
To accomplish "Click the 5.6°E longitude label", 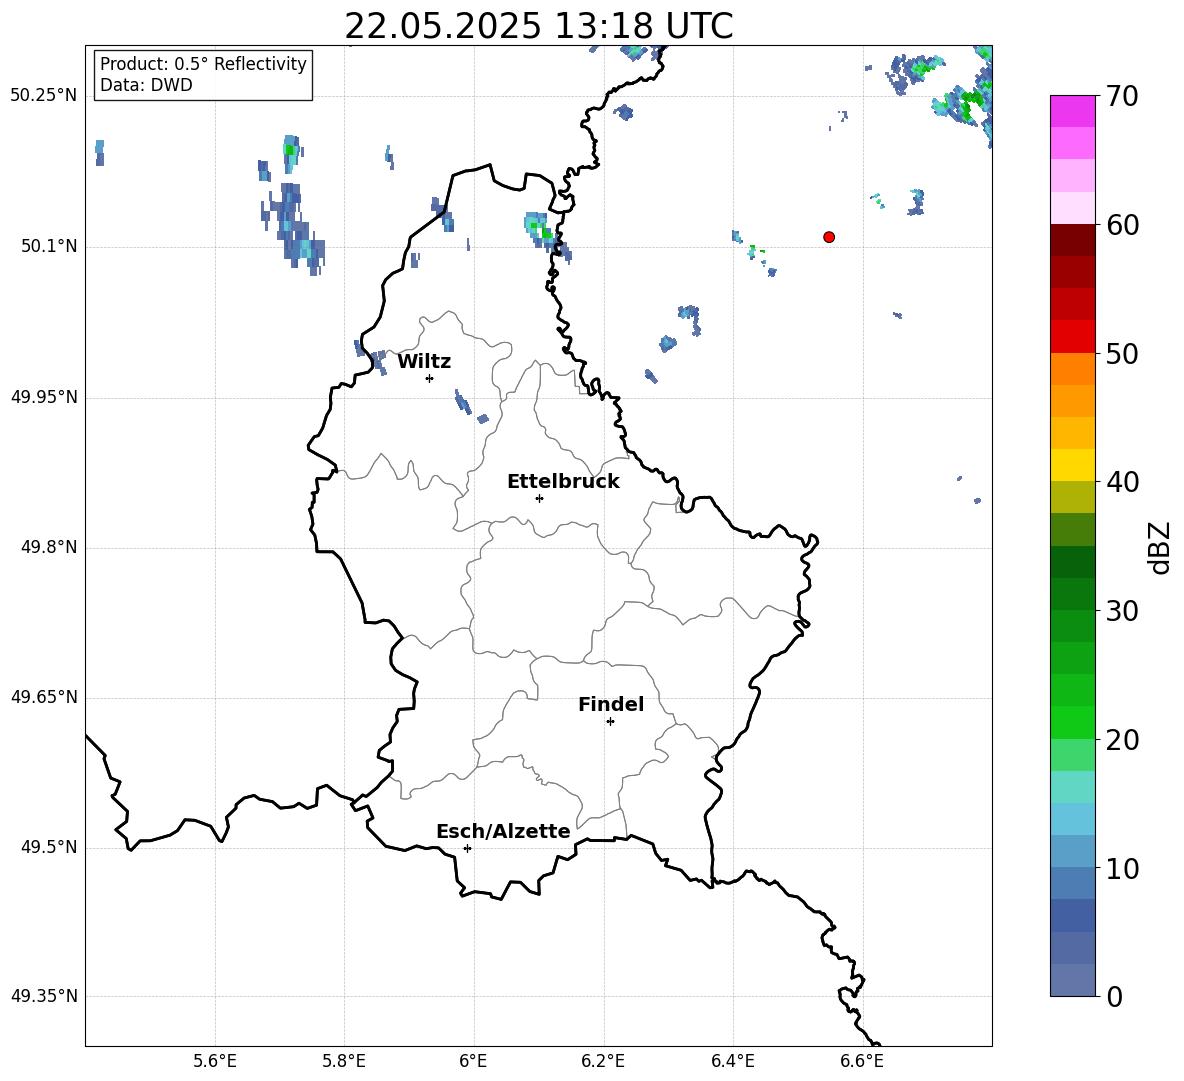I will click(x=215, y=1061).
